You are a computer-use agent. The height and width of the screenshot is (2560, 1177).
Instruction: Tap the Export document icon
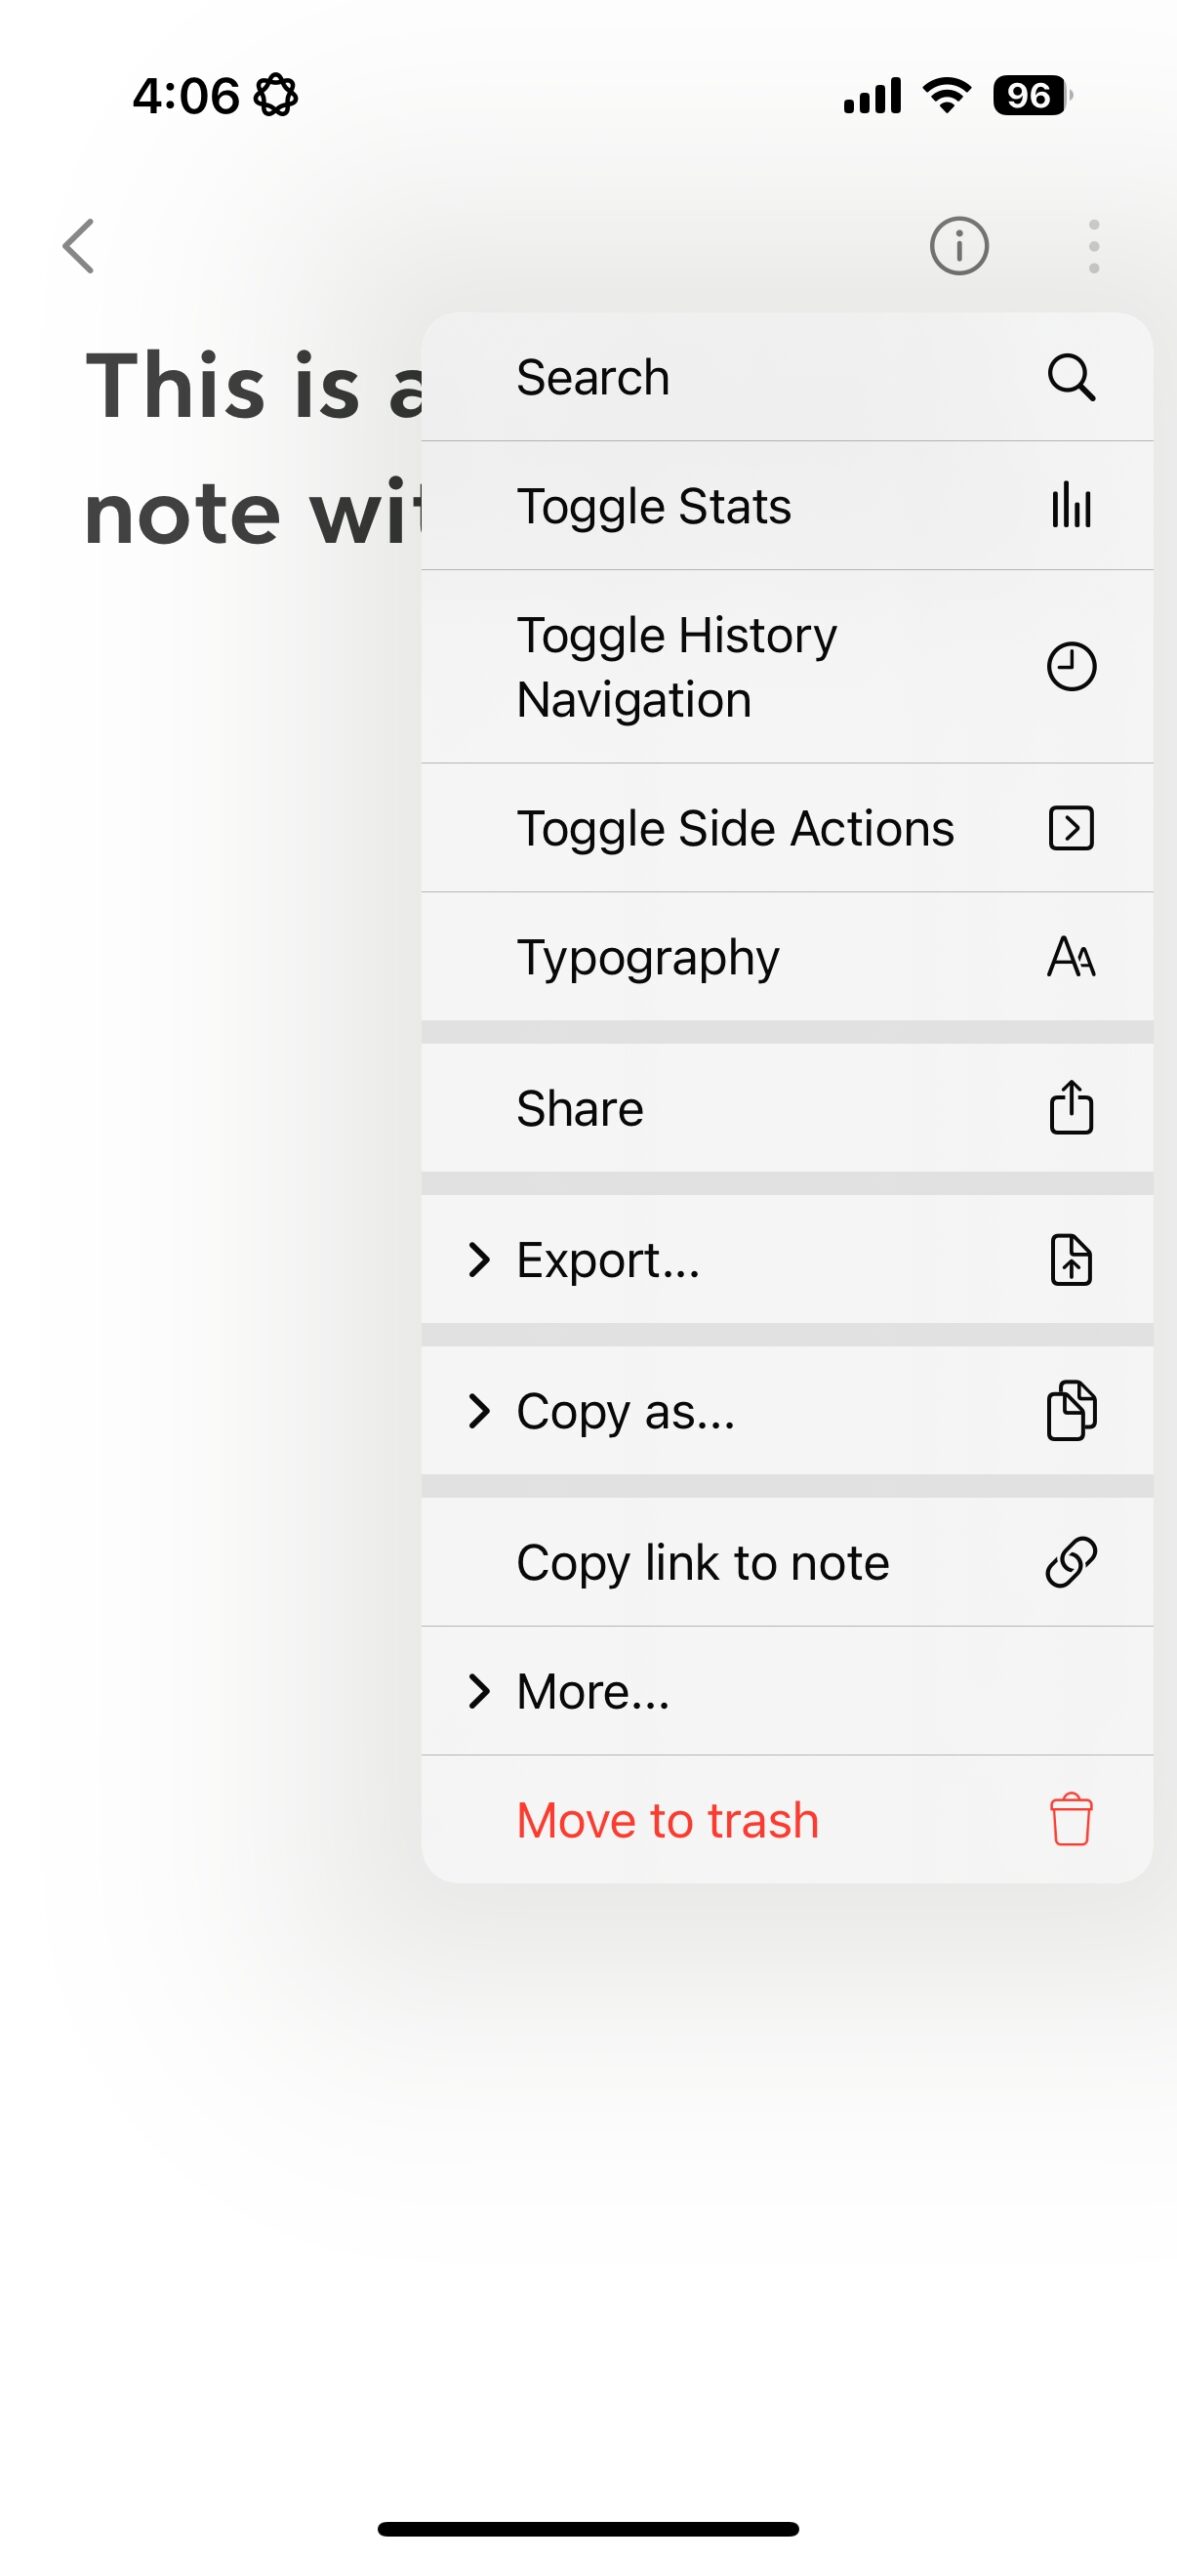pos(1070,1260)
